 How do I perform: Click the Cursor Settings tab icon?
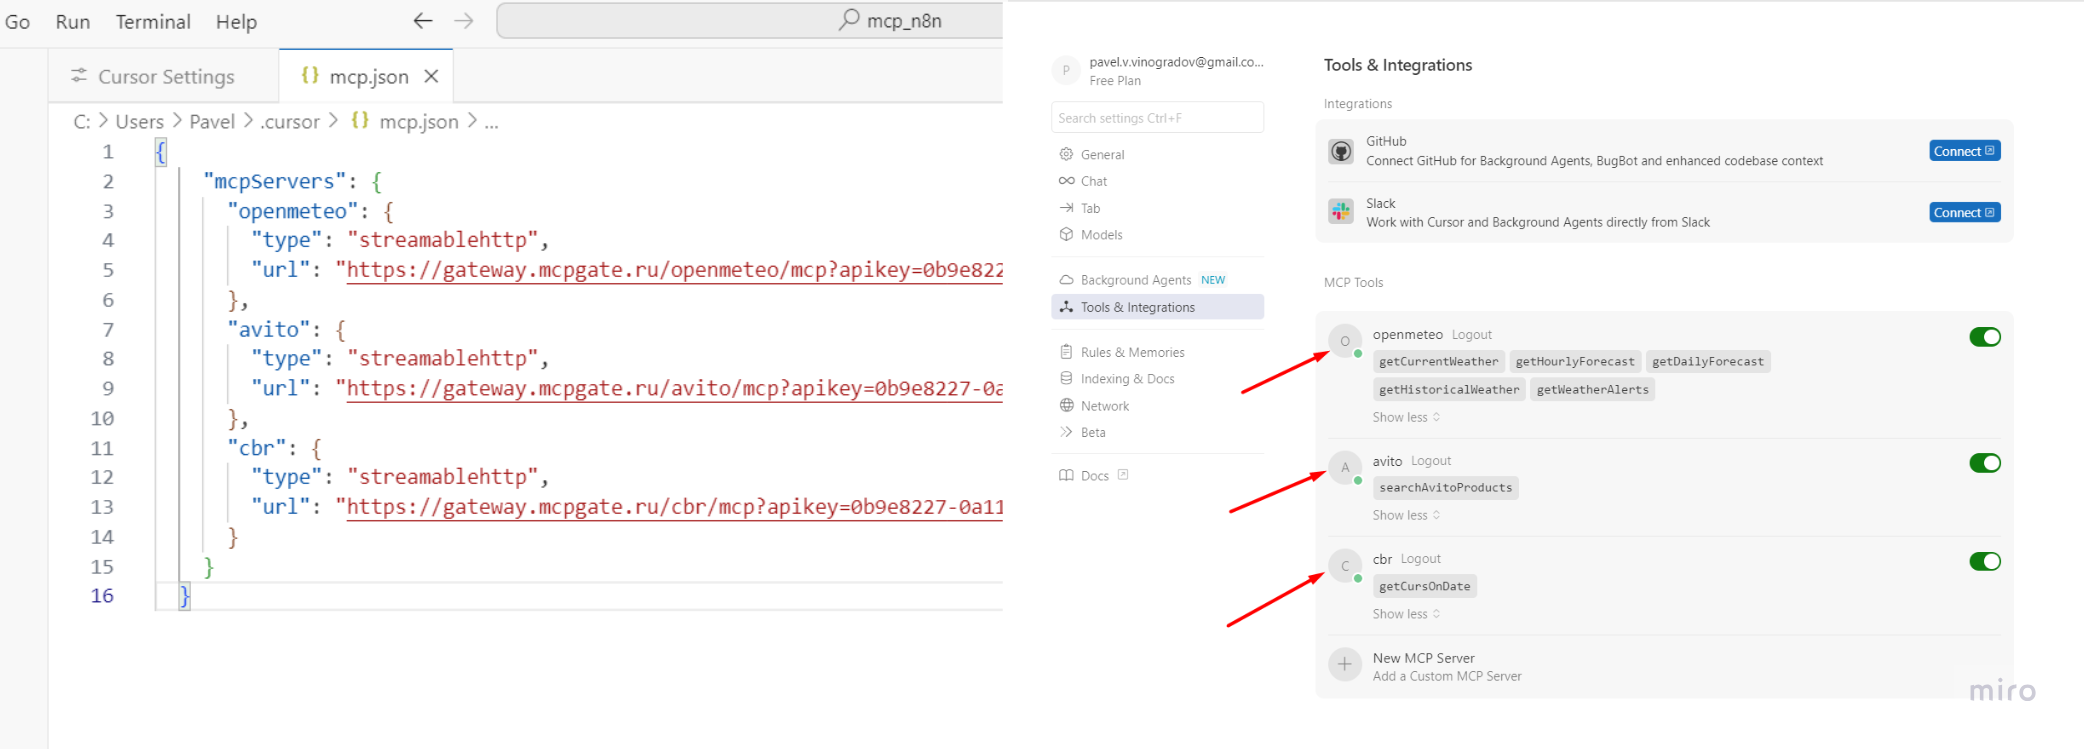[x=79, y=76]
